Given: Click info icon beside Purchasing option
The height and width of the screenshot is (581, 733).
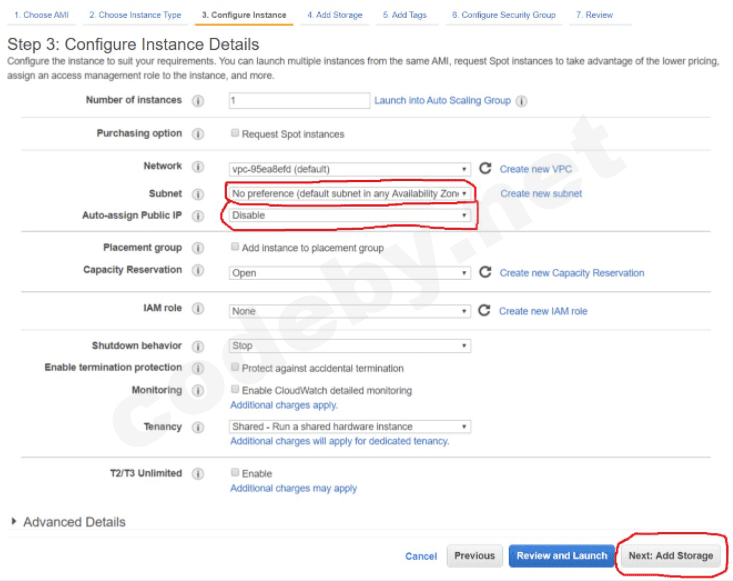Looking at the screenshot, I should [x=198, y=134].
